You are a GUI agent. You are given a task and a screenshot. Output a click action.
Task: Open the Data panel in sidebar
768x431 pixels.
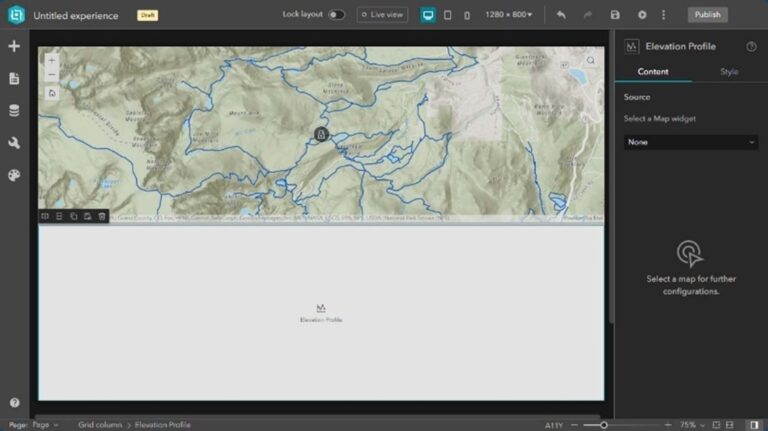point(14,111)
